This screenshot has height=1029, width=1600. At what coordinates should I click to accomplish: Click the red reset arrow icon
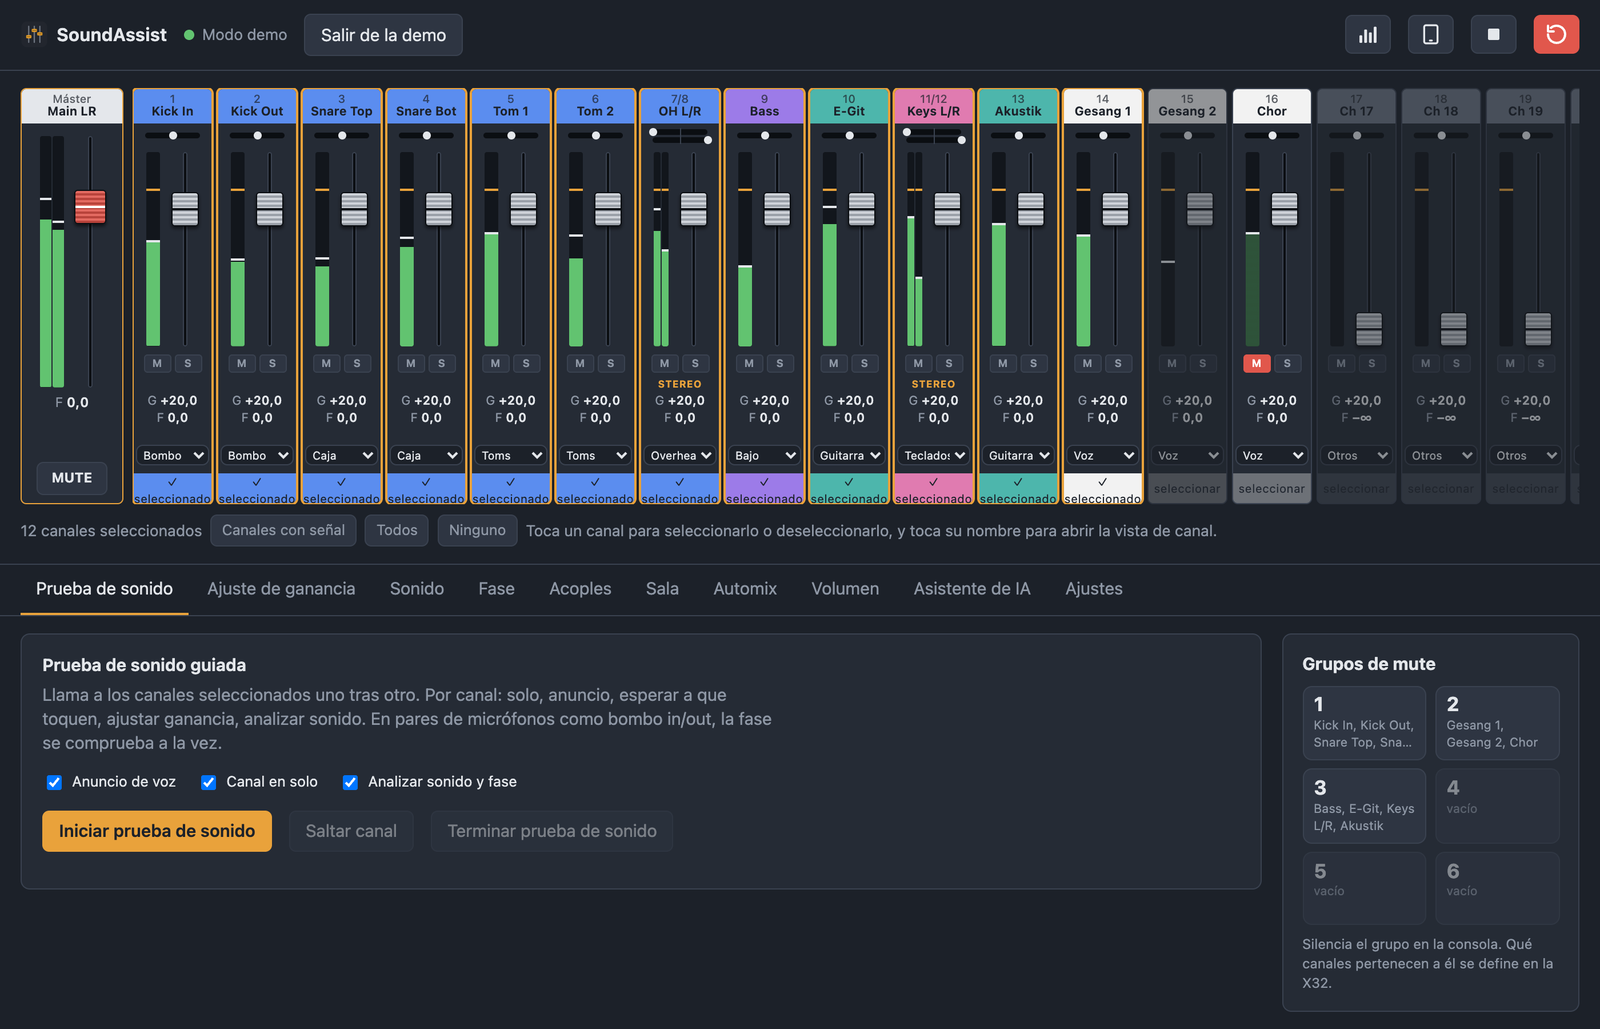point(1556,34)
